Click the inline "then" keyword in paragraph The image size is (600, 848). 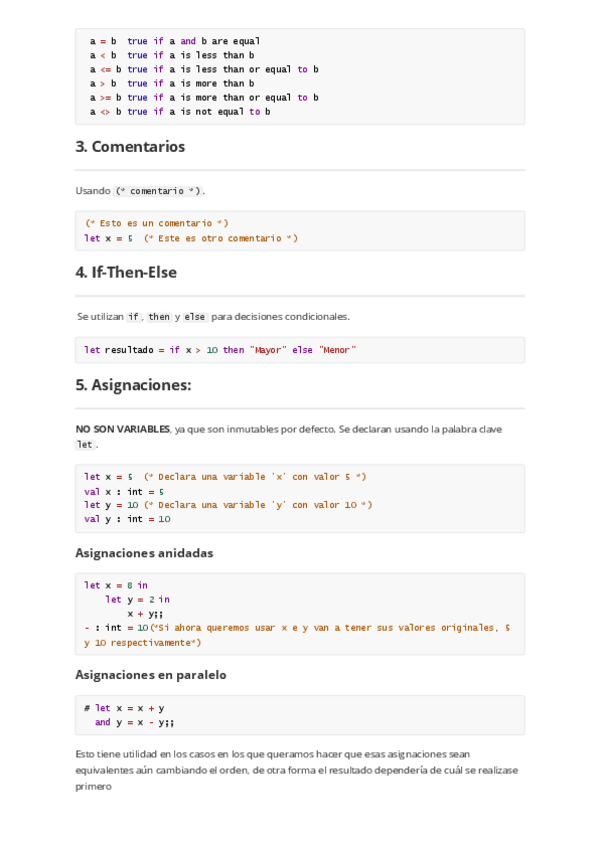pyautogui.click(x=159, y=317)
